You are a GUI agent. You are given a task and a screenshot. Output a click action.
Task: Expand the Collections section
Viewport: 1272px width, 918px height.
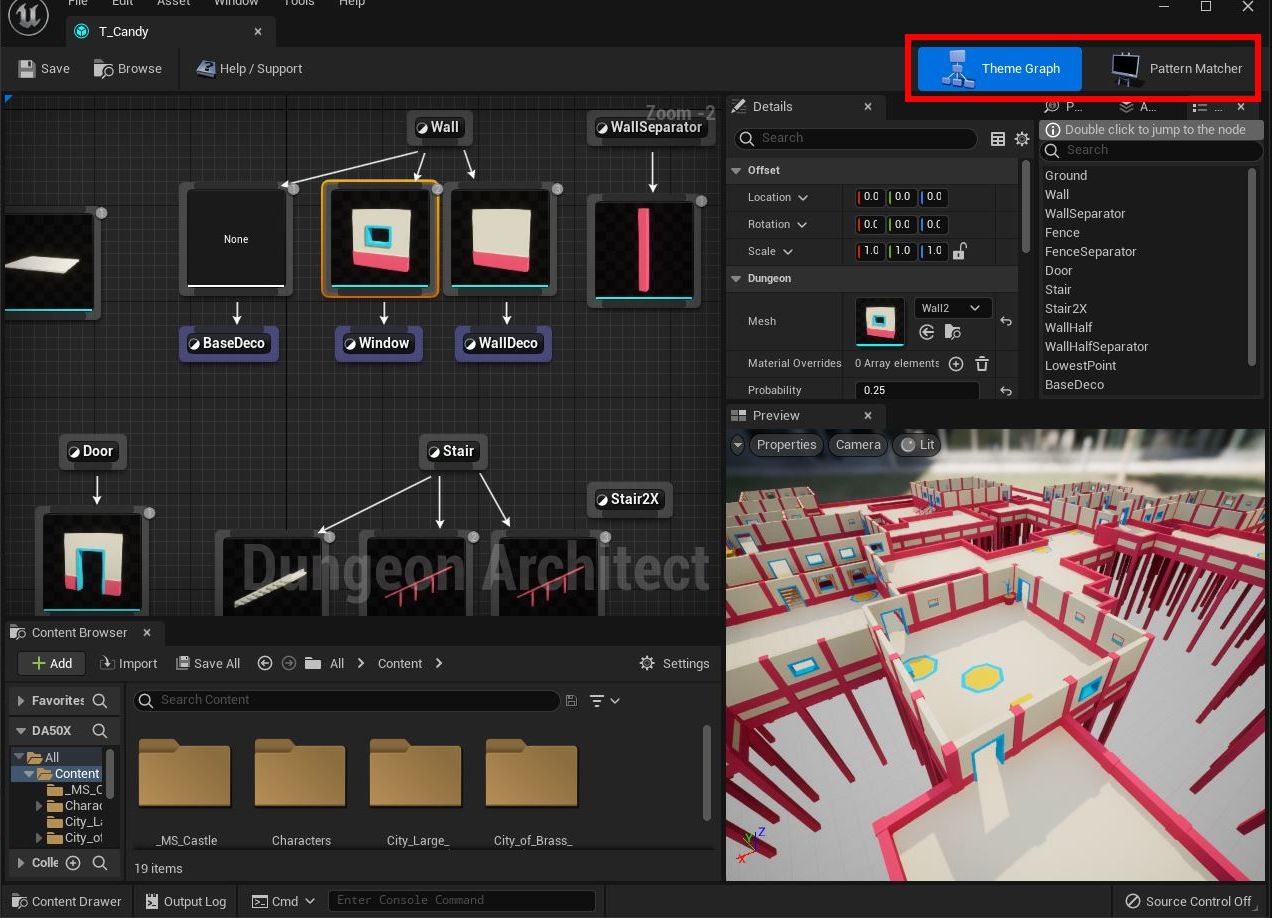tap(20, 863)
